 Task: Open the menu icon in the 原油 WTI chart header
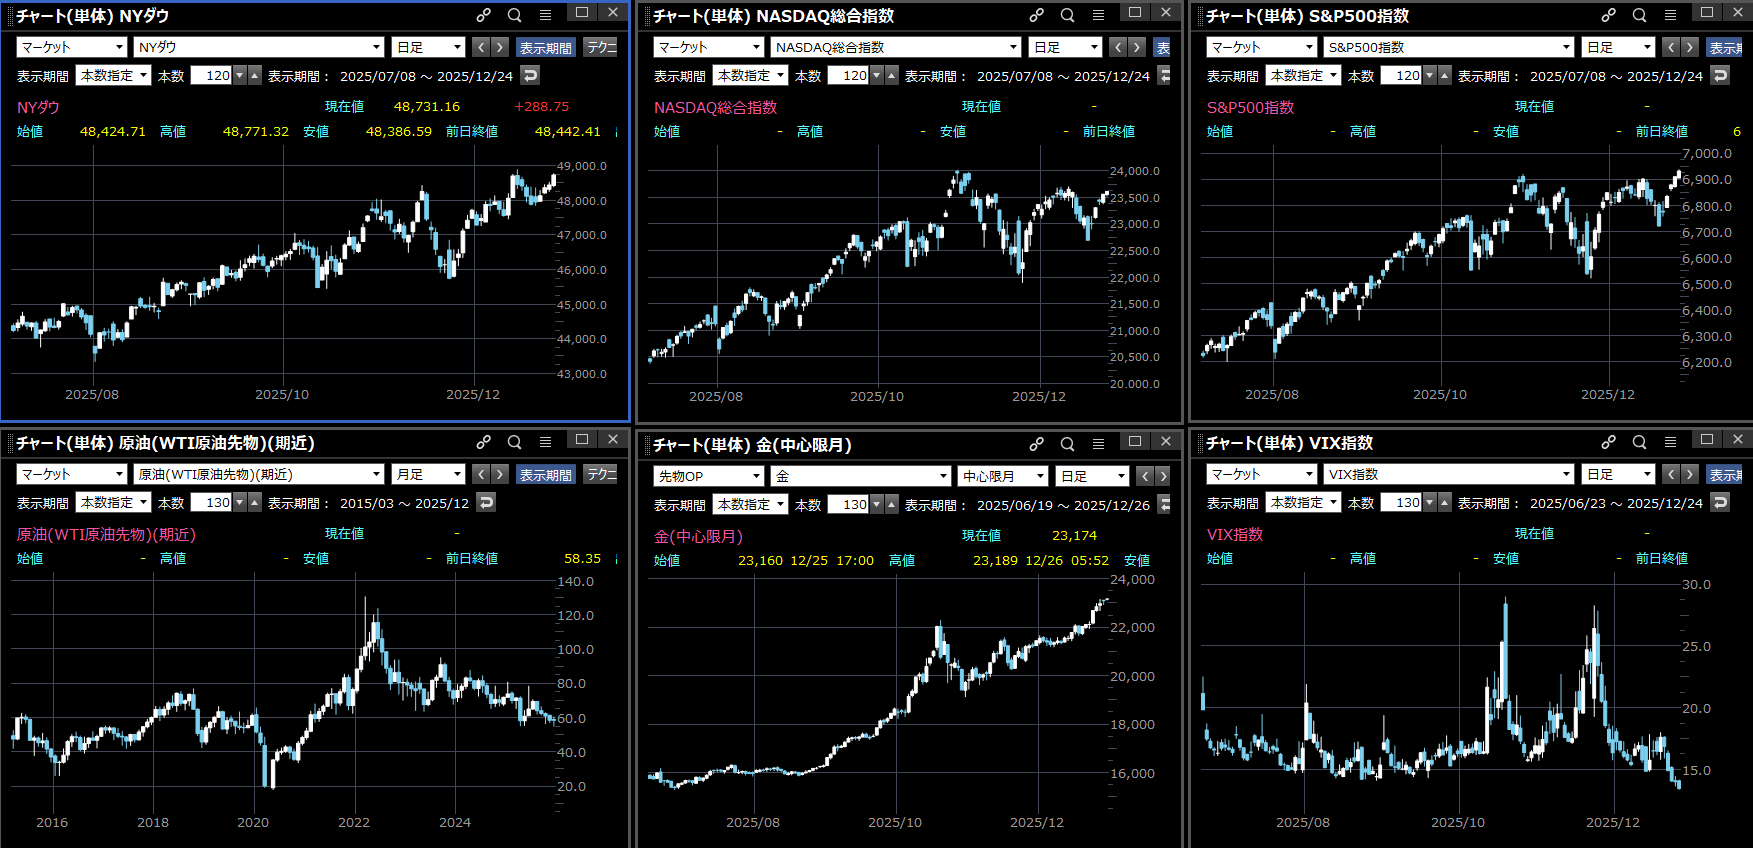coord(545,442)
